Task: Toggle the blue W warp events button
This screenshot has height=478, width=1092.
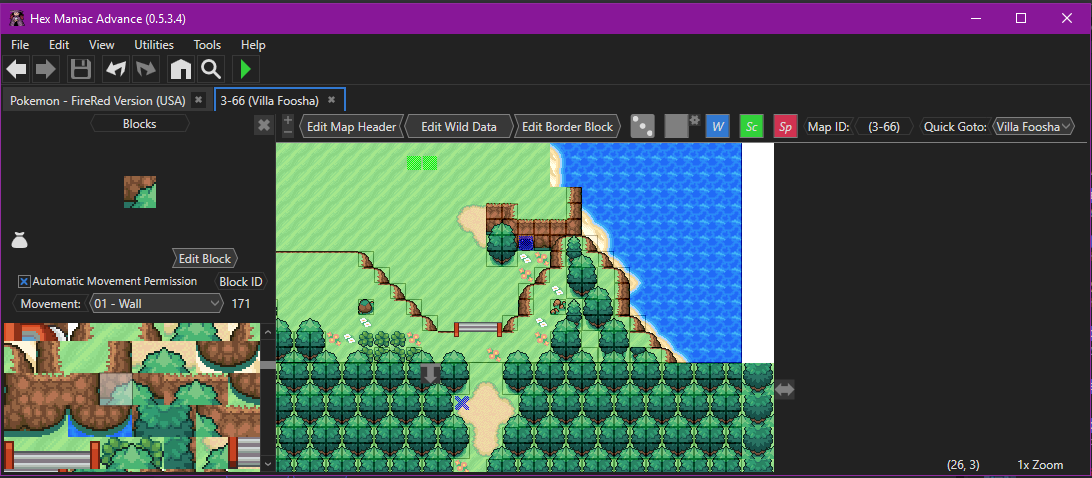Action: click(717, 127)
